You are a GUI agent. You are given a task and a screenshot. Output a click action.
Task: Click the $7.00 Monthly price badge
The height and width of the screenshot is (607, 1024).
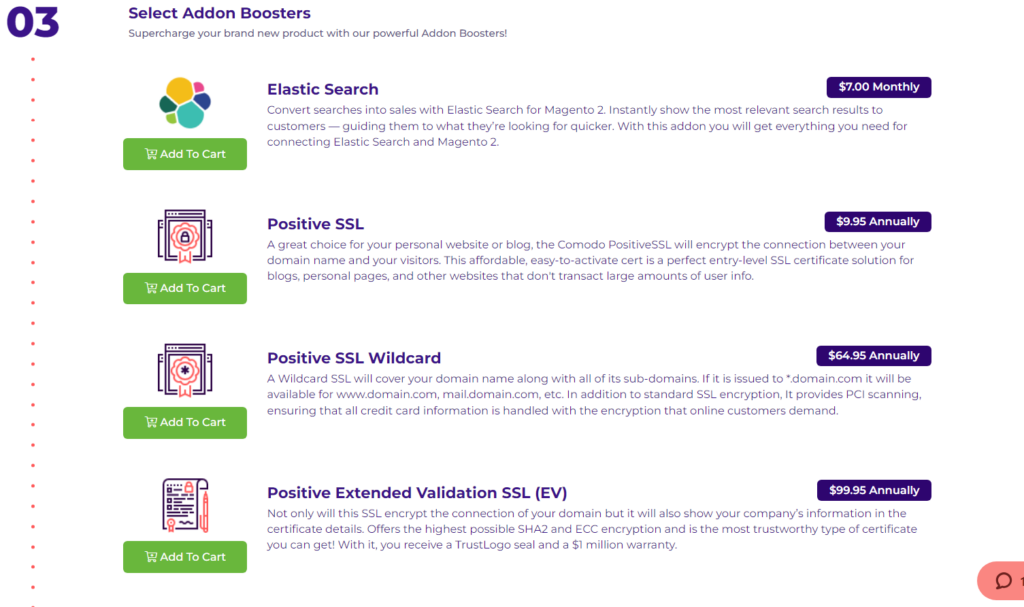click(x=878, y=87)
